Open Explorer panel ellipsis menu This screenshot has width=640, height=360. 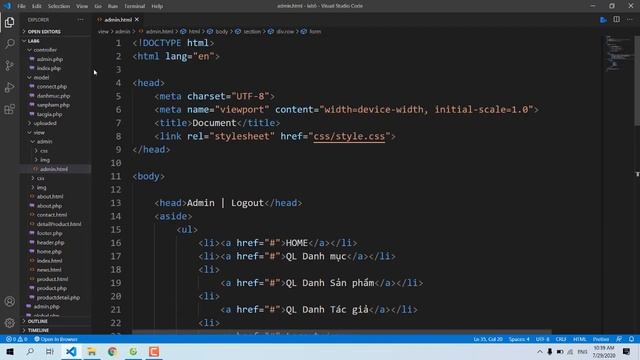[80, 20]
